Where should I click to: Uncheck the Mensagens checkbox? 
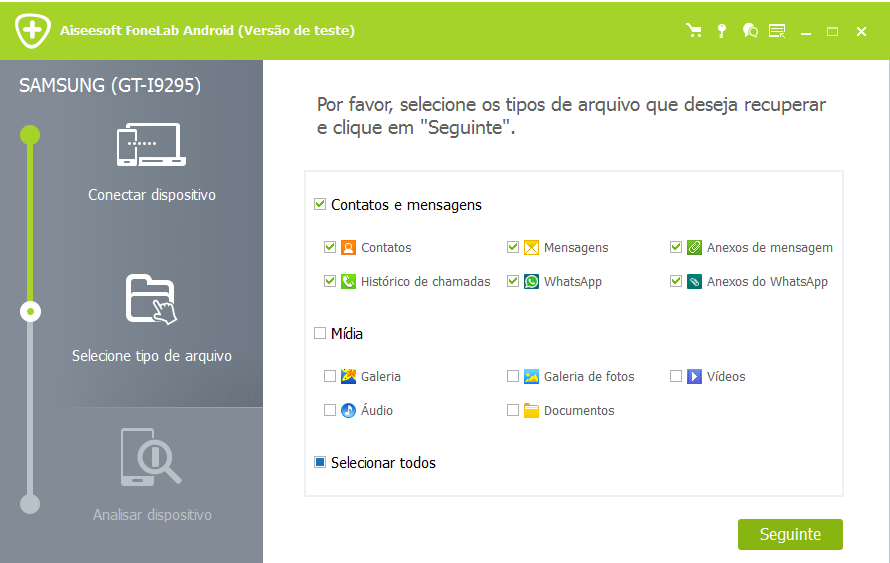(x=513, y=248)
